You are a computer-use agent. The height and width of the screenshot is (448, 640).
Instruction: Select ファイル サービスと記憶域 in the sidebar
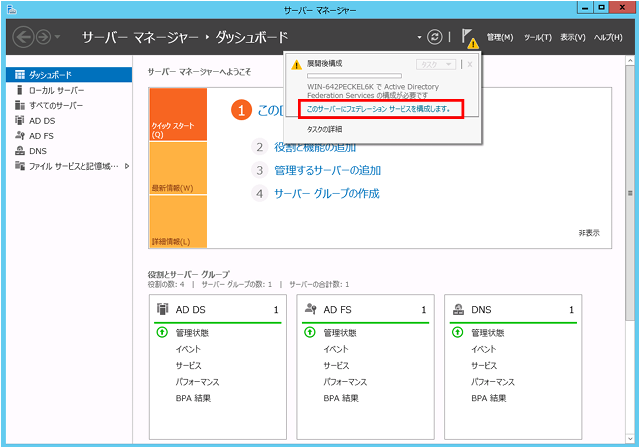pos(69,166)
